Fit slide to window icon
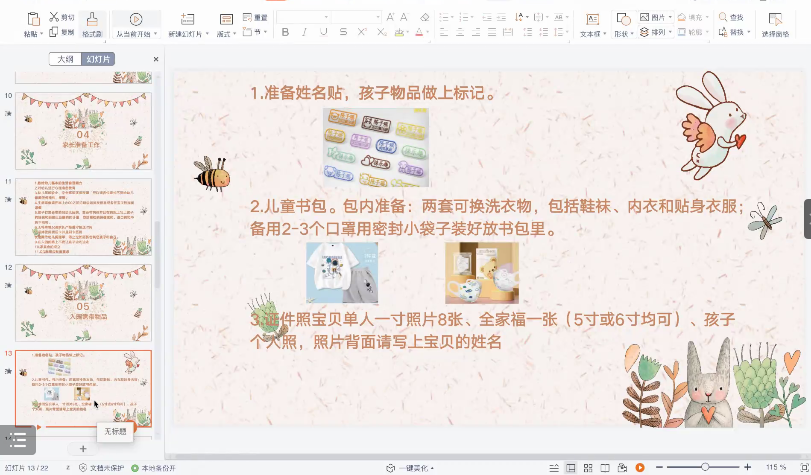This screenshot has height=475, width=811. (x=804, y=467)
